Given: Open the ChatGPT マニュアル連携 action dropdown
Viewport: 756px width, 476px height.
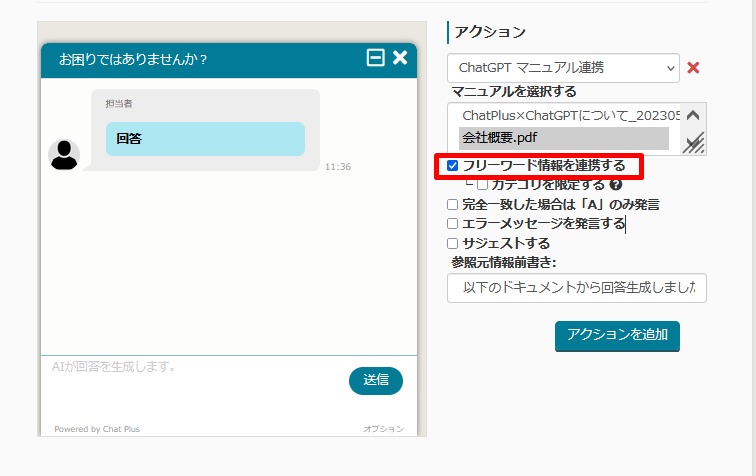Looking at the screenshot, I should pos(563,68).
